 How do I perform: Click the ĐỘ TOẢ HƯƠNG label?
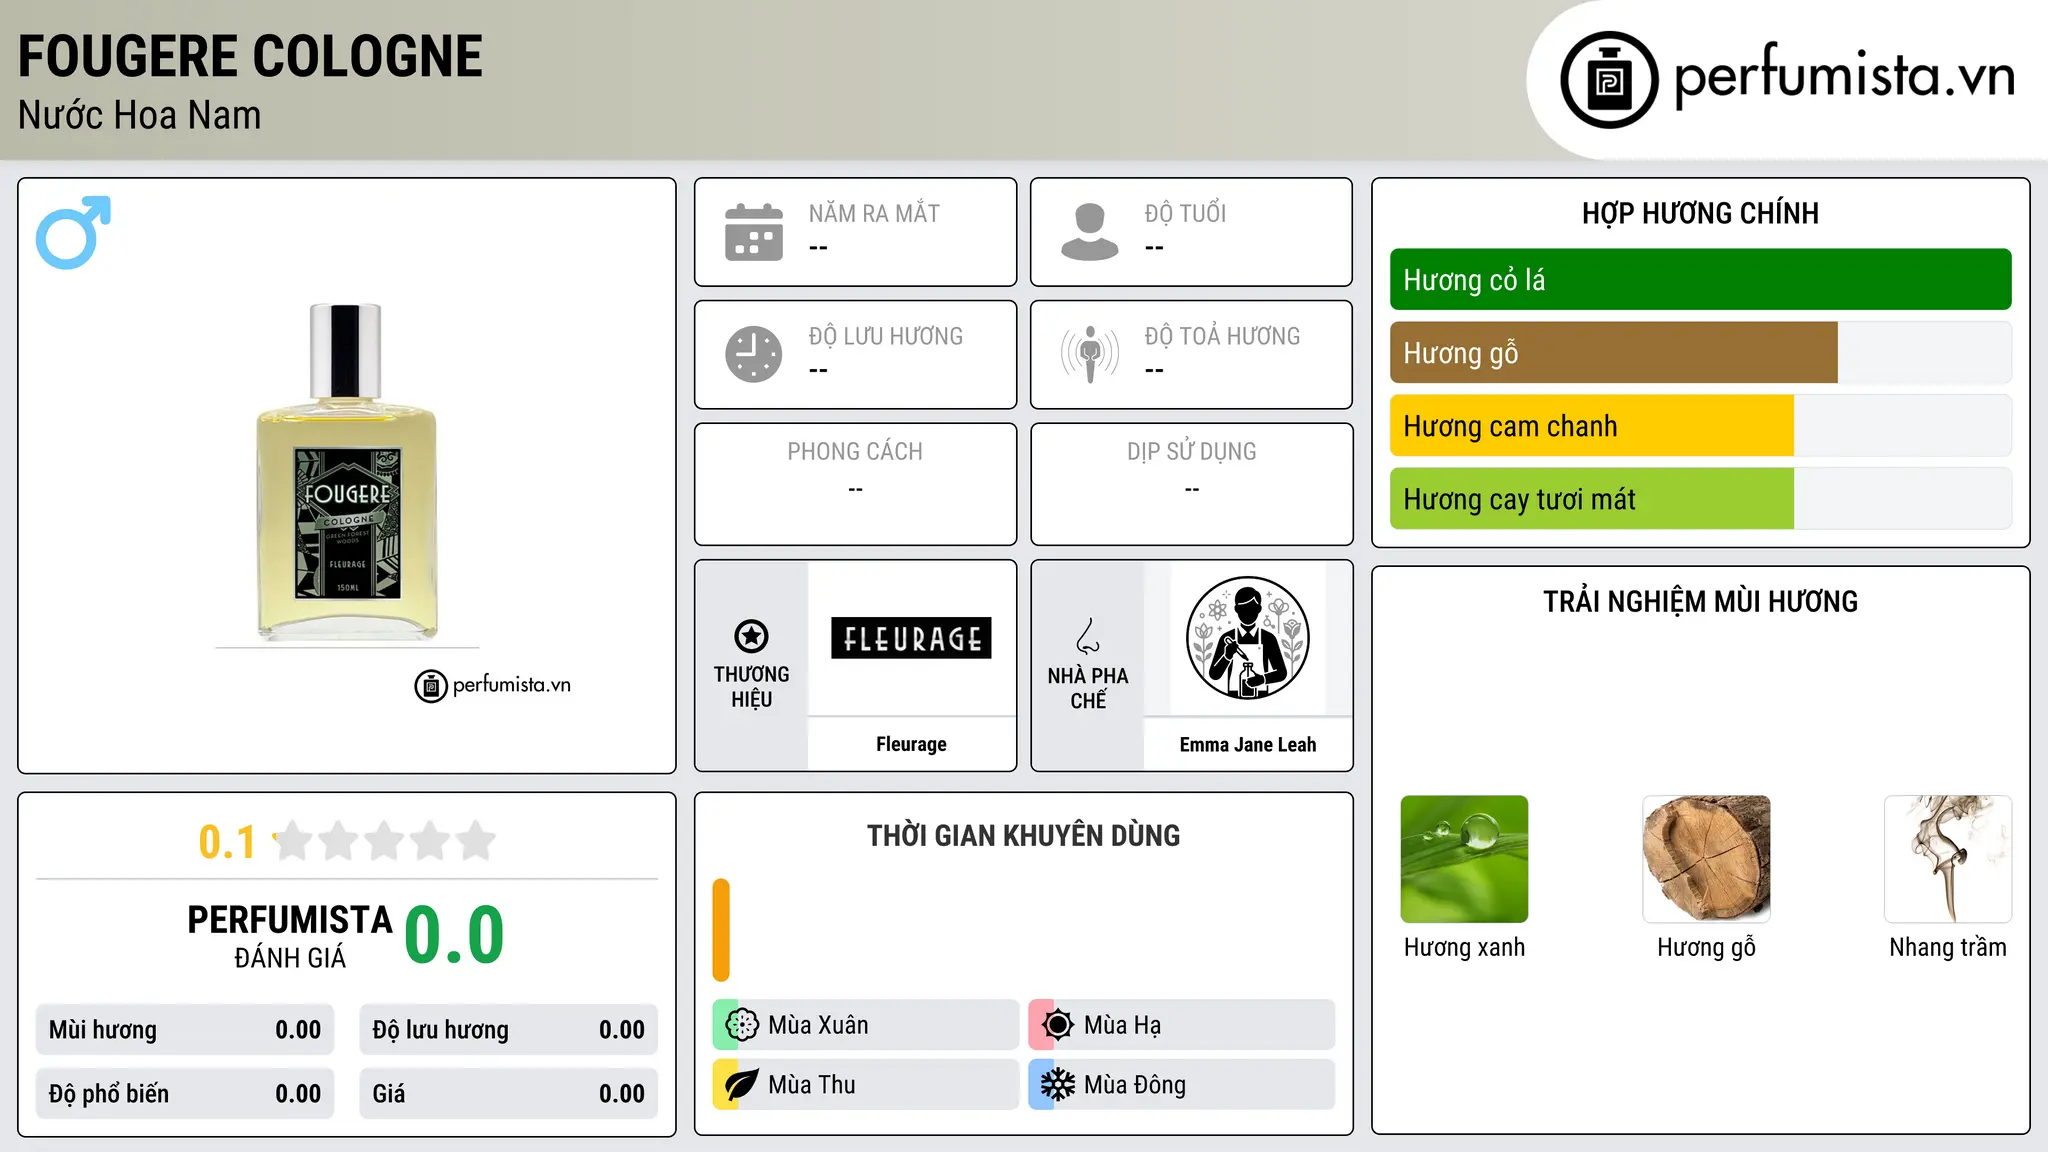click(x=1222, y=336)
